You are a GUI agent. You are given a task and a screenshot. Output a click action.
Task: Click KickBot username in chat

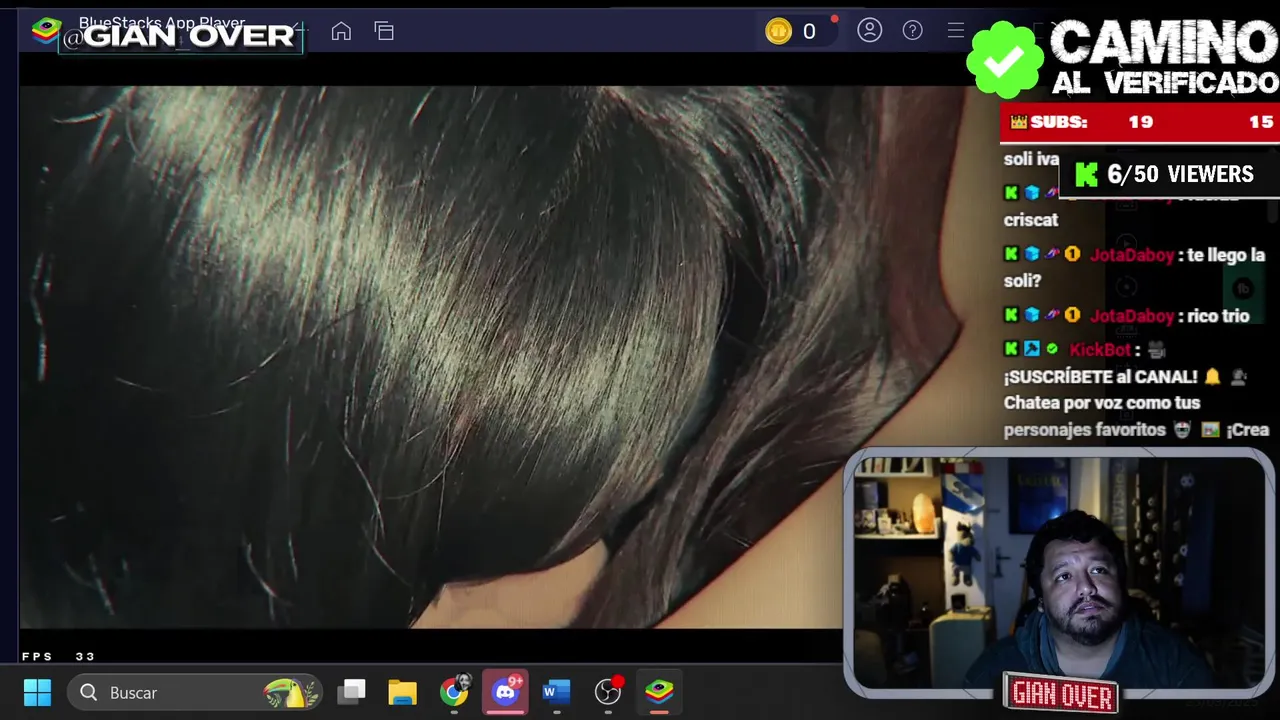point(1100,350)
